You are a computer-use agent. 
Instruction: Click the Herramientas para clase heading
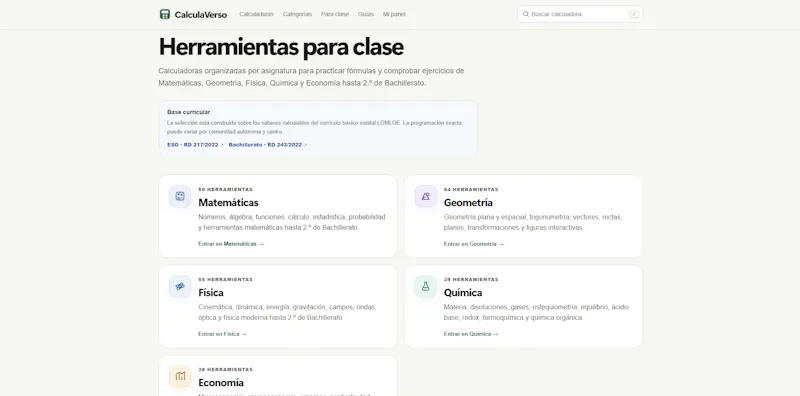click(x=281, y=47)
